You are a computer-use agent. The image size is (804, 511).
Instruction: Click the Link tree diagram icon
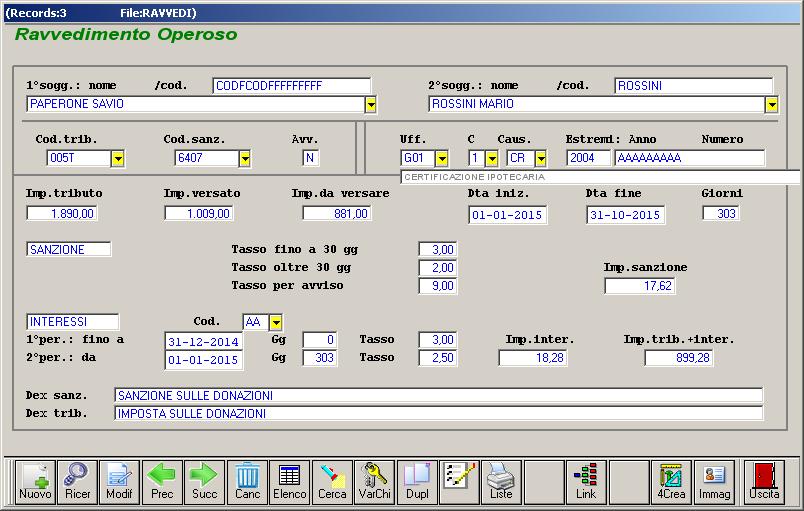(x=586, y=481)
